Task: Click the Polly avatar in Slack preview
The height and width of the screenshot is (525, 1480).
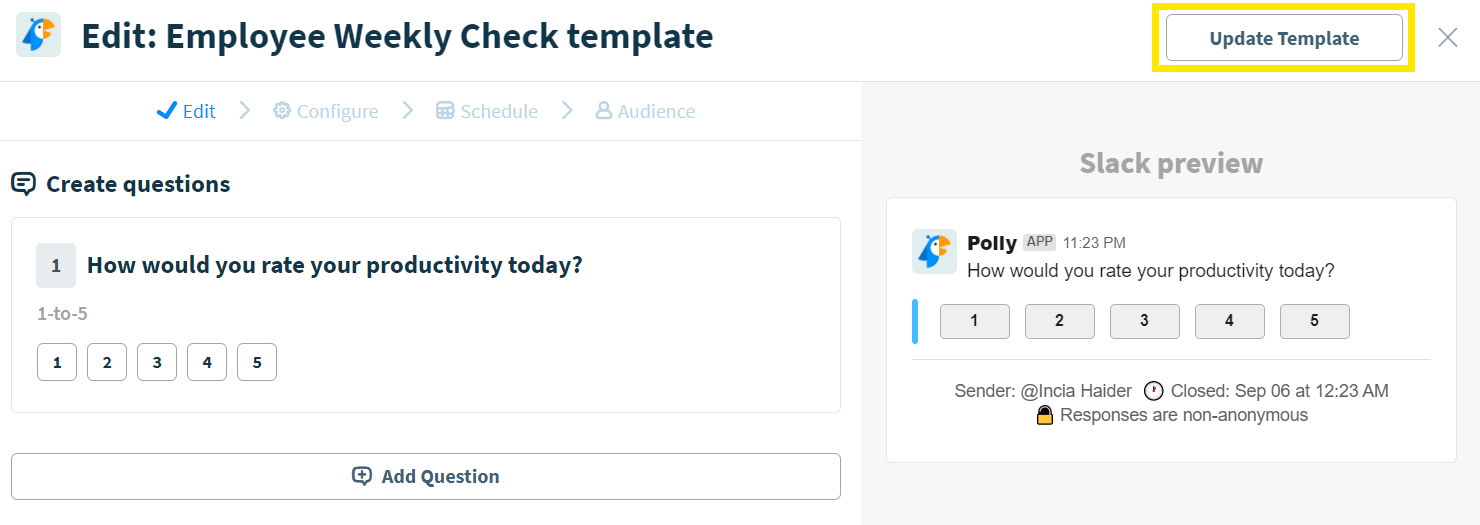Action: (x=934, y=251)
